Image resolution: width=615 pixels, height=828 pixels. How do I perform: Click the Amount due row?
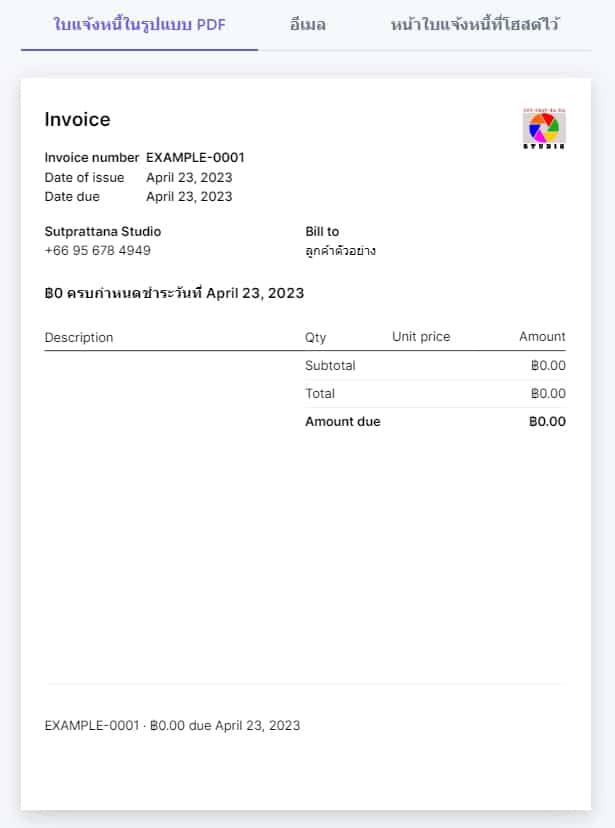(436, 421)
